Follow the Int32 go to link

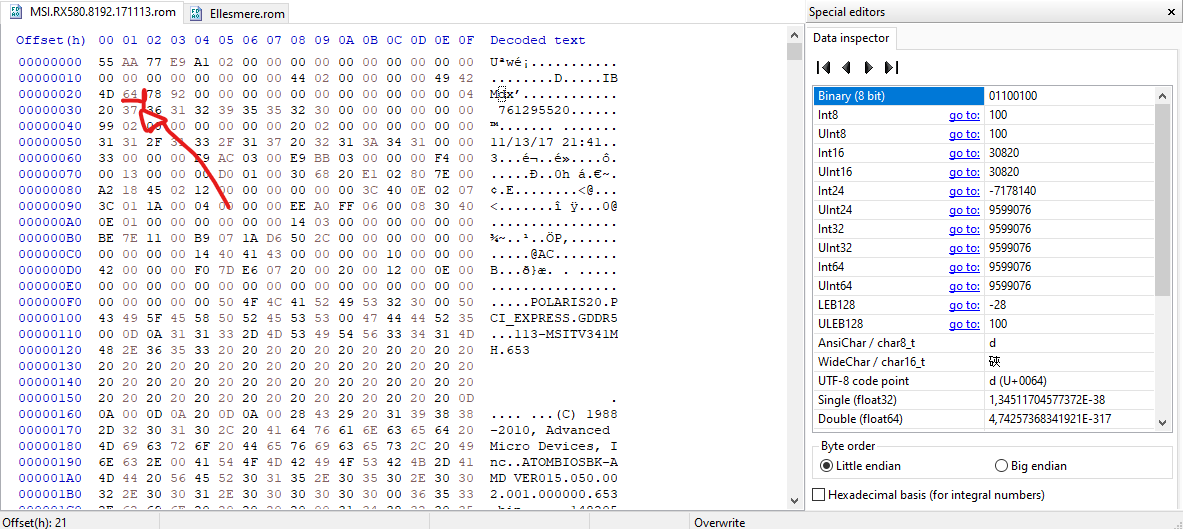pos(963,229)
